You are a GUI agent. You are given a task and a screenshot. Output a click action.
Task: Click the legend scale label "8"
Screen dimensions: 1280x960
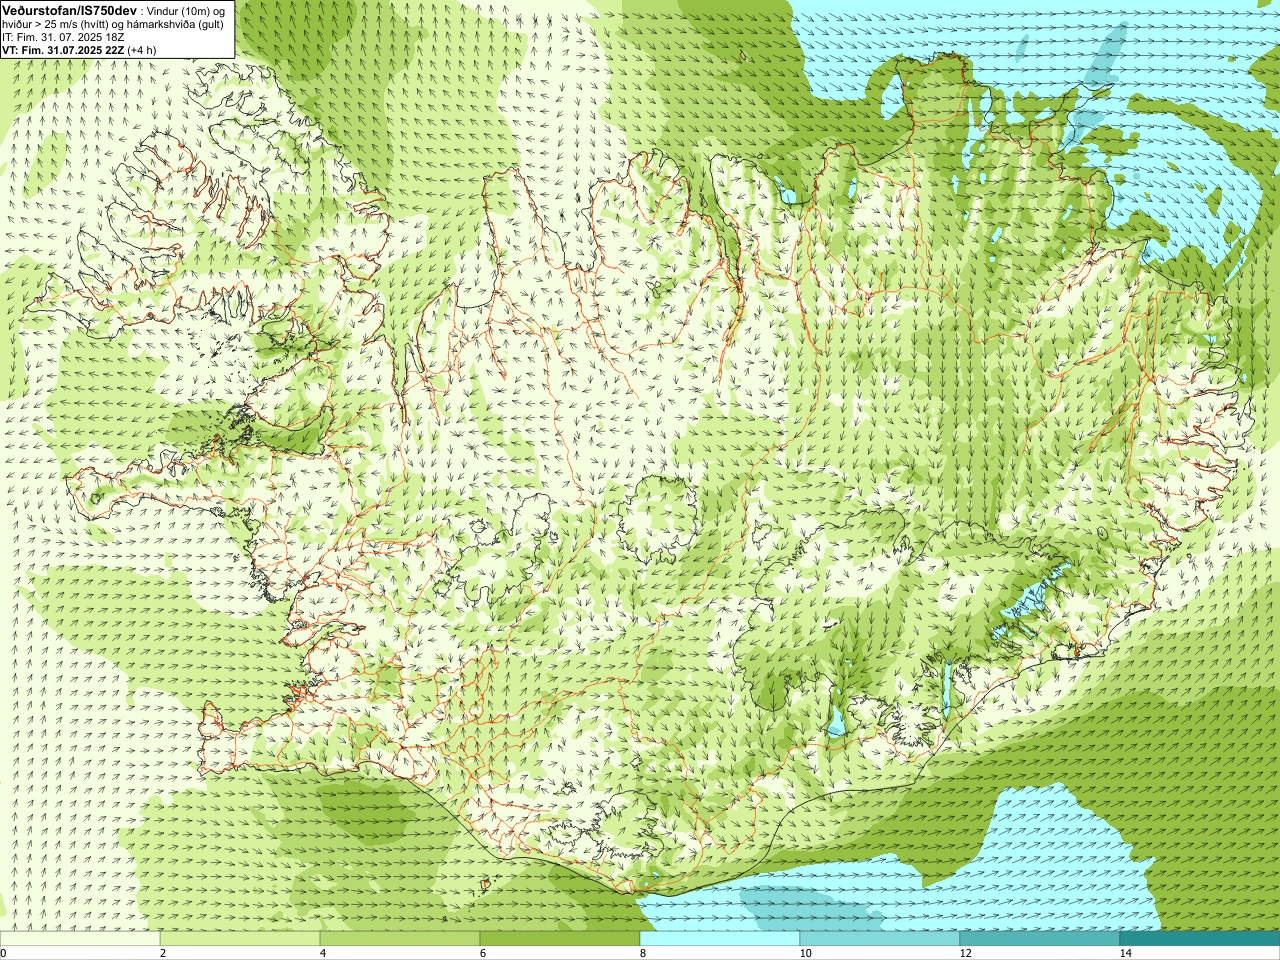pyautogui.click(x=643, y=953)
